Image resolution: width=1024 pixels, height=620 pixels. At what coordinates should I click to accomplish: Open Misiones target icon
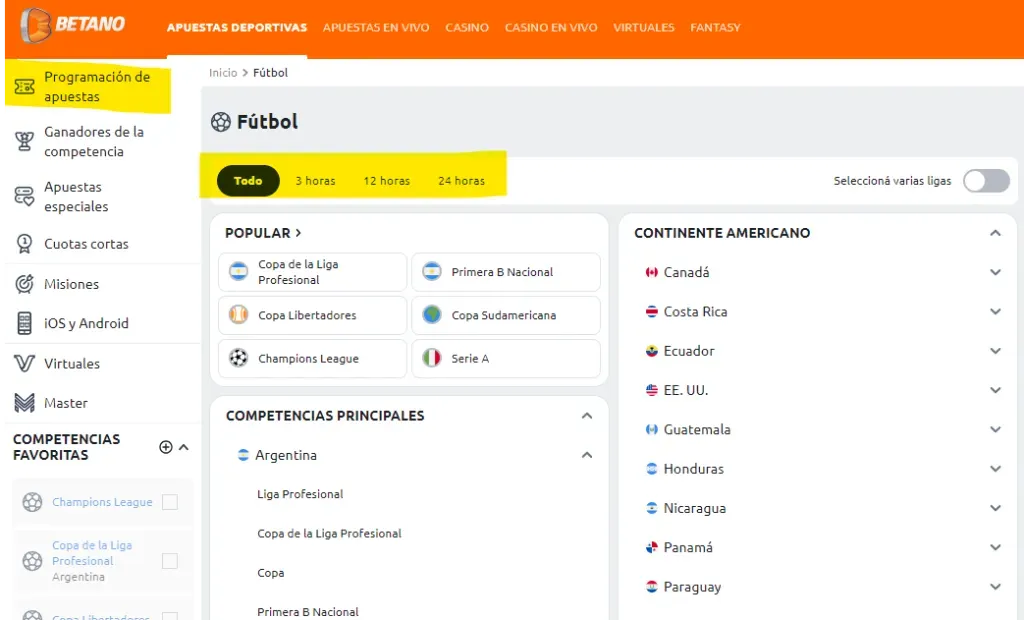pyautogui.click(x=25, y=284)
